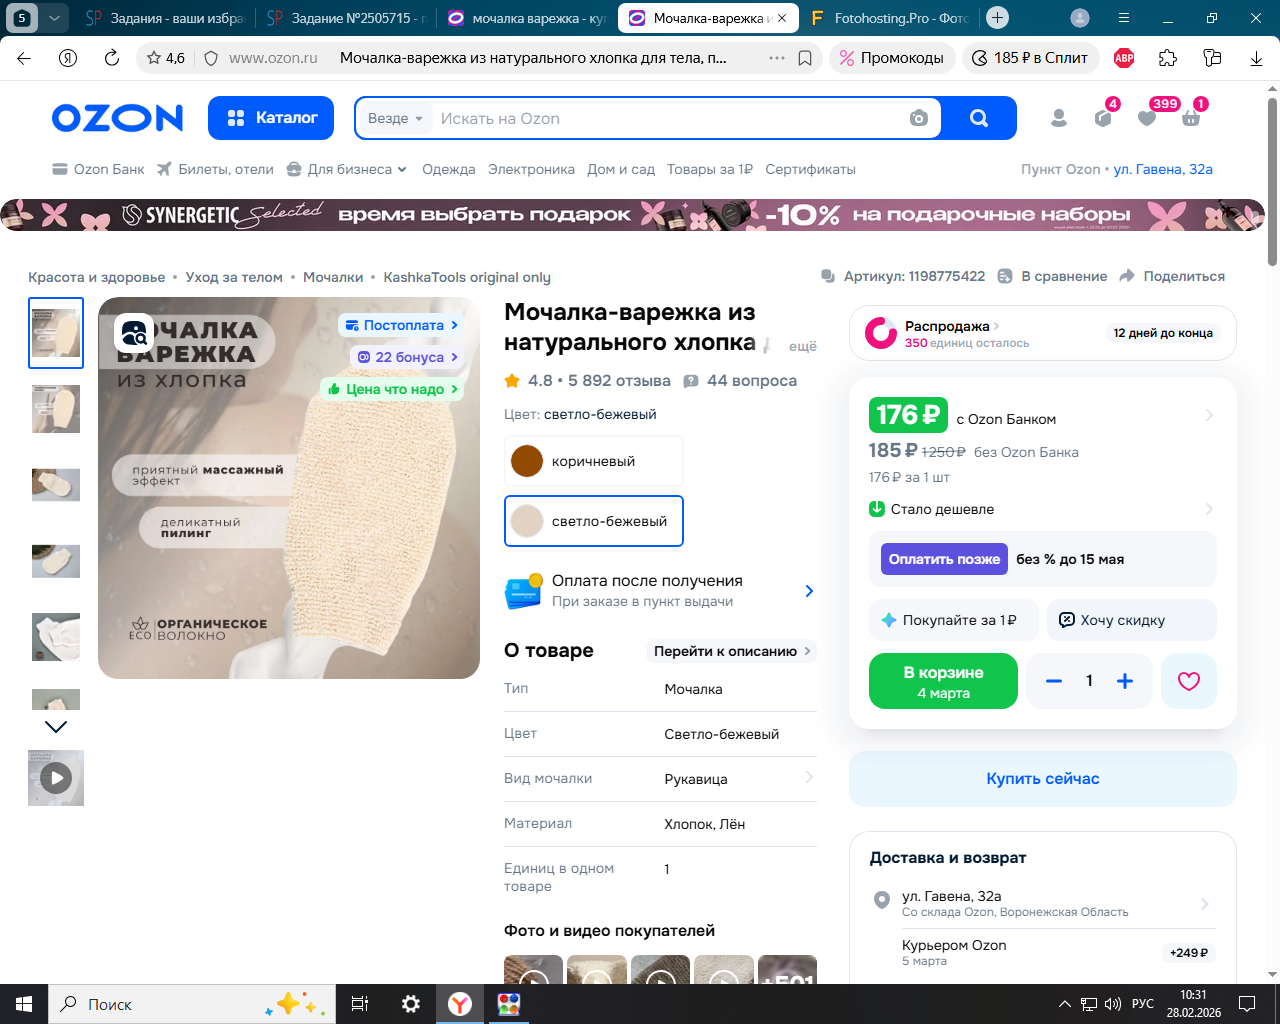Click the Хочу скидку button
Viewport: 1280px width, 1024px height.
tap(1132, 620)
